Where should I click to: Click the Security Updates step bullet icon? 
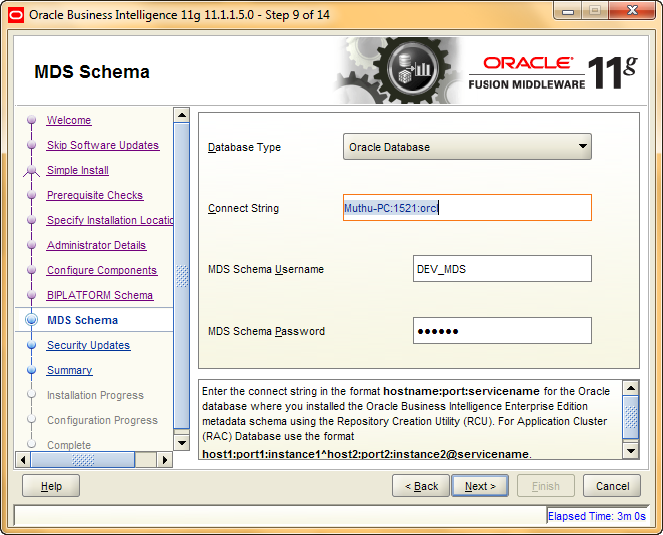click(31, 345)
